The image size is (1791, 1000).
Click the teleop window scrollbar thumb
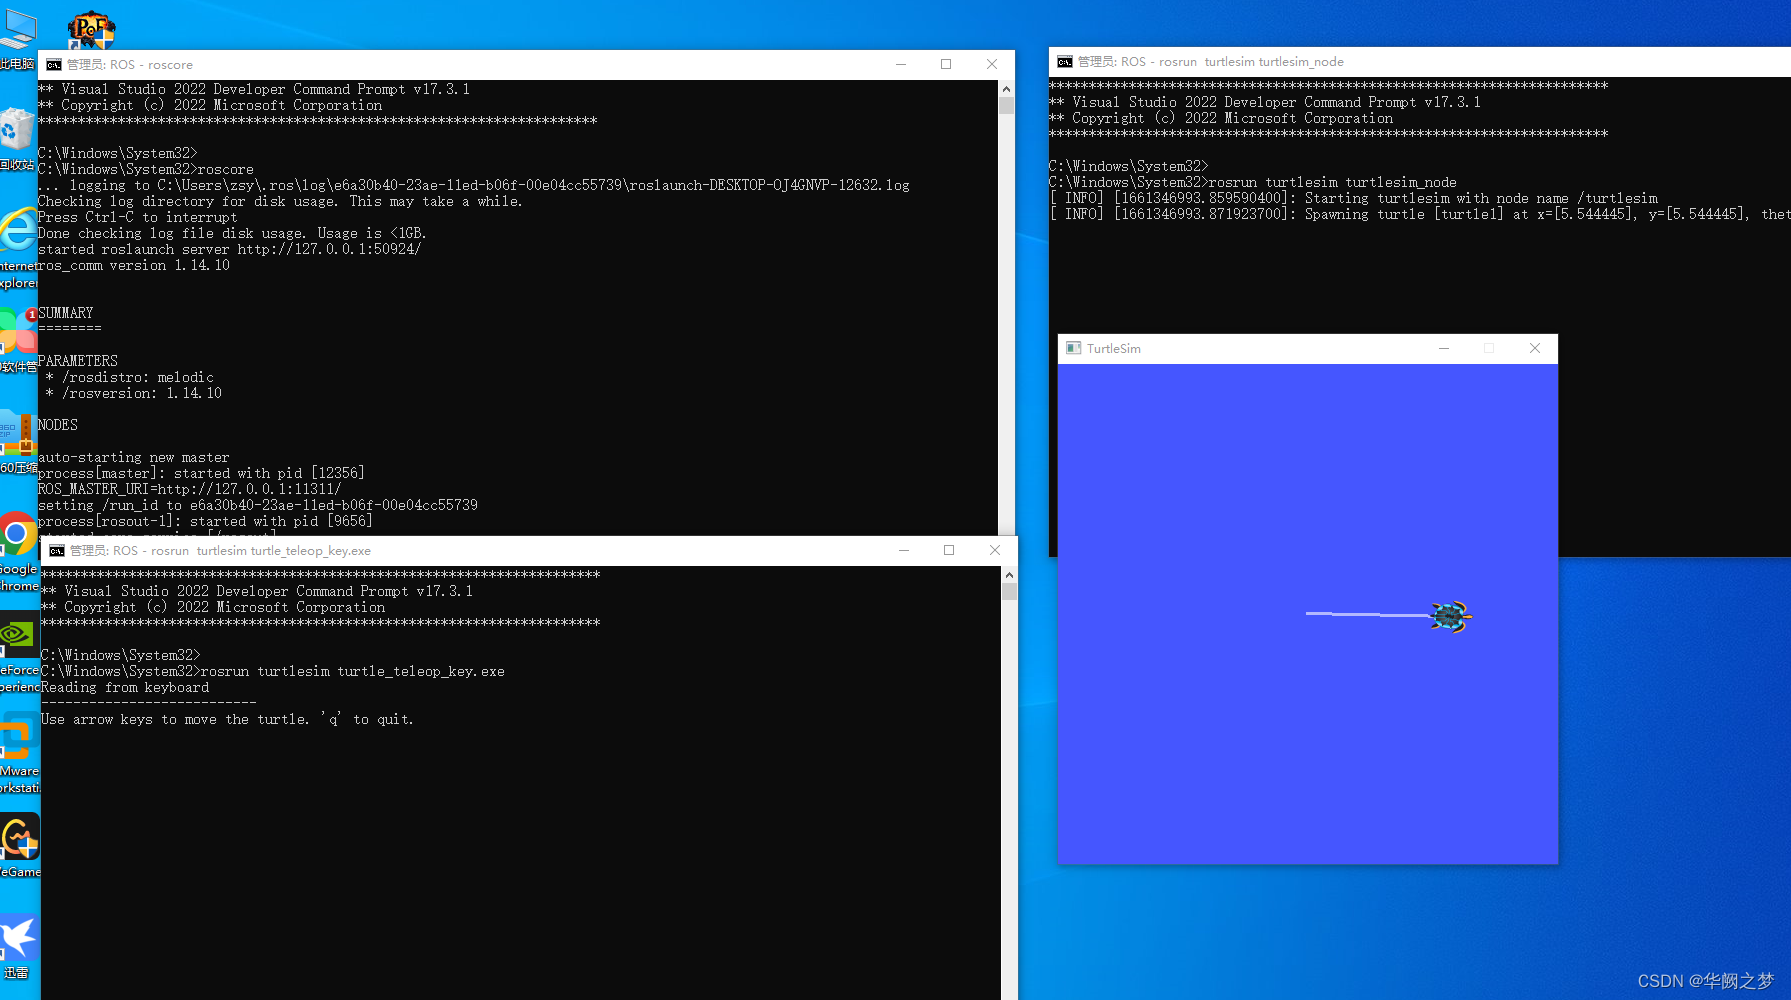(1009, 592)
